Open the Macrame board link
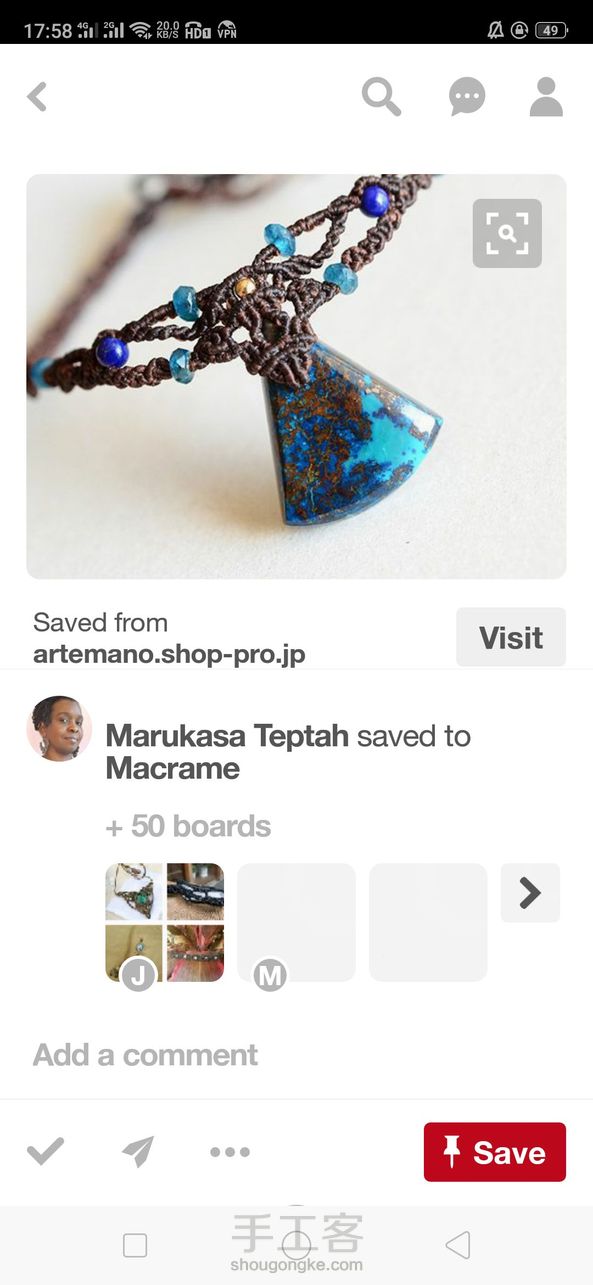Image resolution: width=593 pixels, height=1285 pixels. 173,769
